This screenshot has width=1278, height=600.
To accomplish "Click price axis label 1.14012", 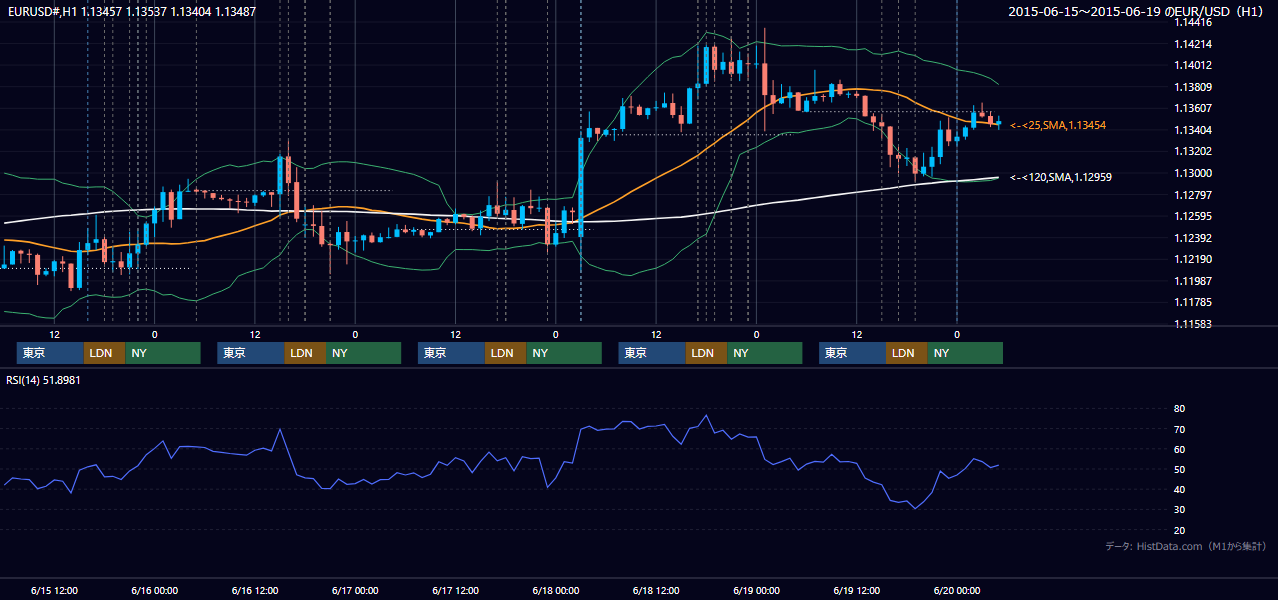I will pos(1192,65).
